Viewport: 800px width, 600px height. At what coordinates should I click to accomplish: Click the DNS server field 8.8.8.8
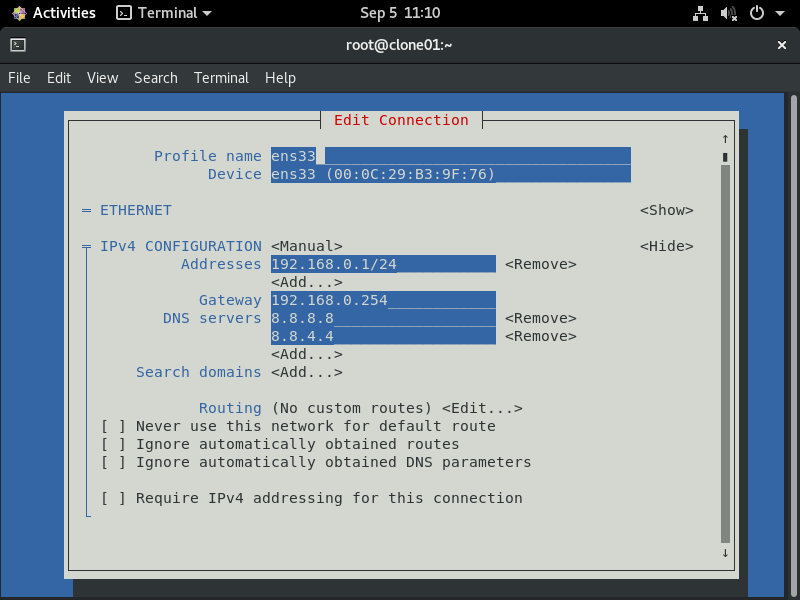[383, 318]
